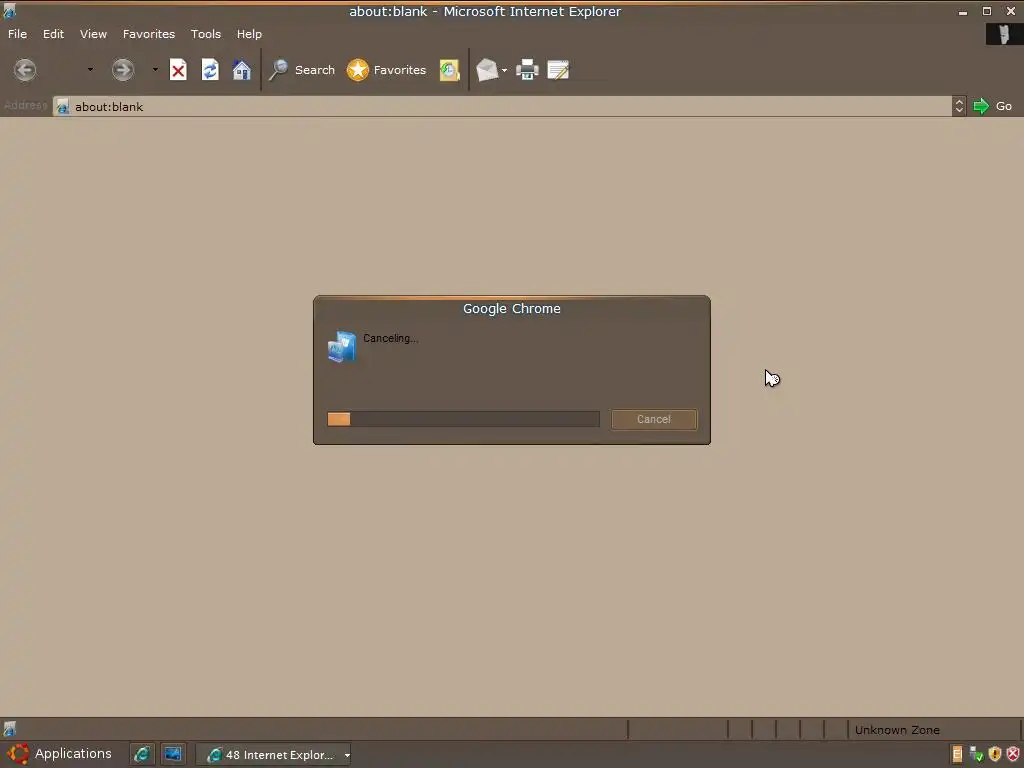Screen dimensions: 1024x768
Task: Click the page icon in the address bar
Action: coord(63,106)
